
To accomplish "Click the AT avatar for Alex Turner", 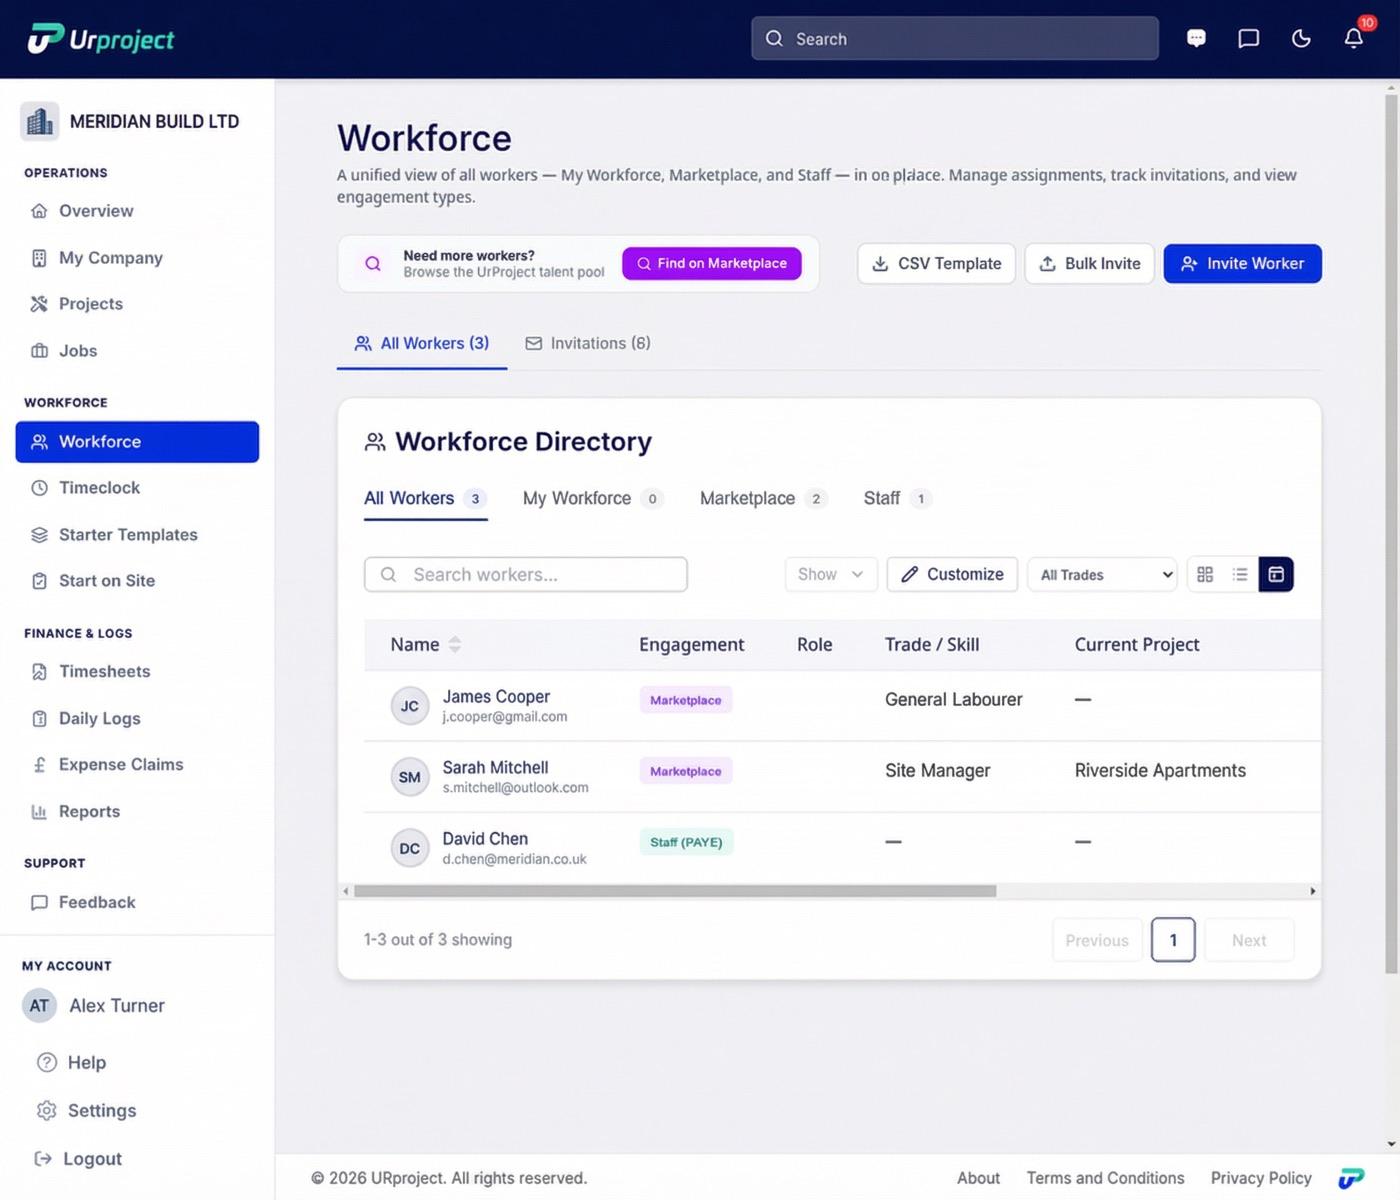I will 39,1006.
